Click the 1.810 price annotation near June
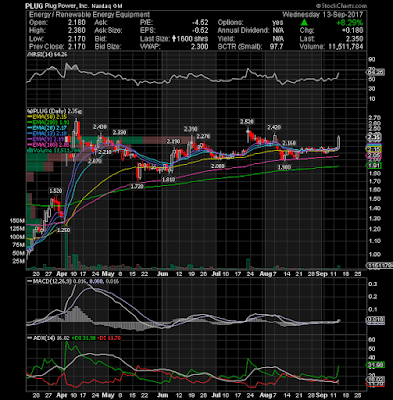The height and width of the screenshot is (400, 393). pyautogui.click(x=169, y=180)
